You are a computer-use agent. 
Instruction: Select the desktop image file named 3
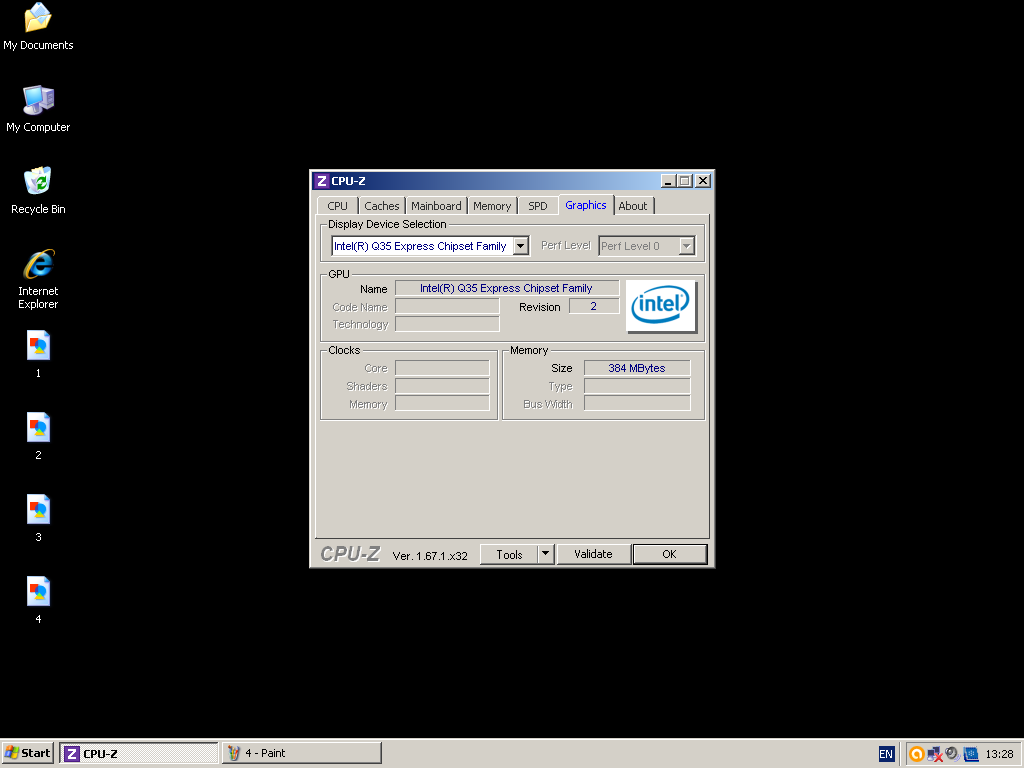(38, 518)
